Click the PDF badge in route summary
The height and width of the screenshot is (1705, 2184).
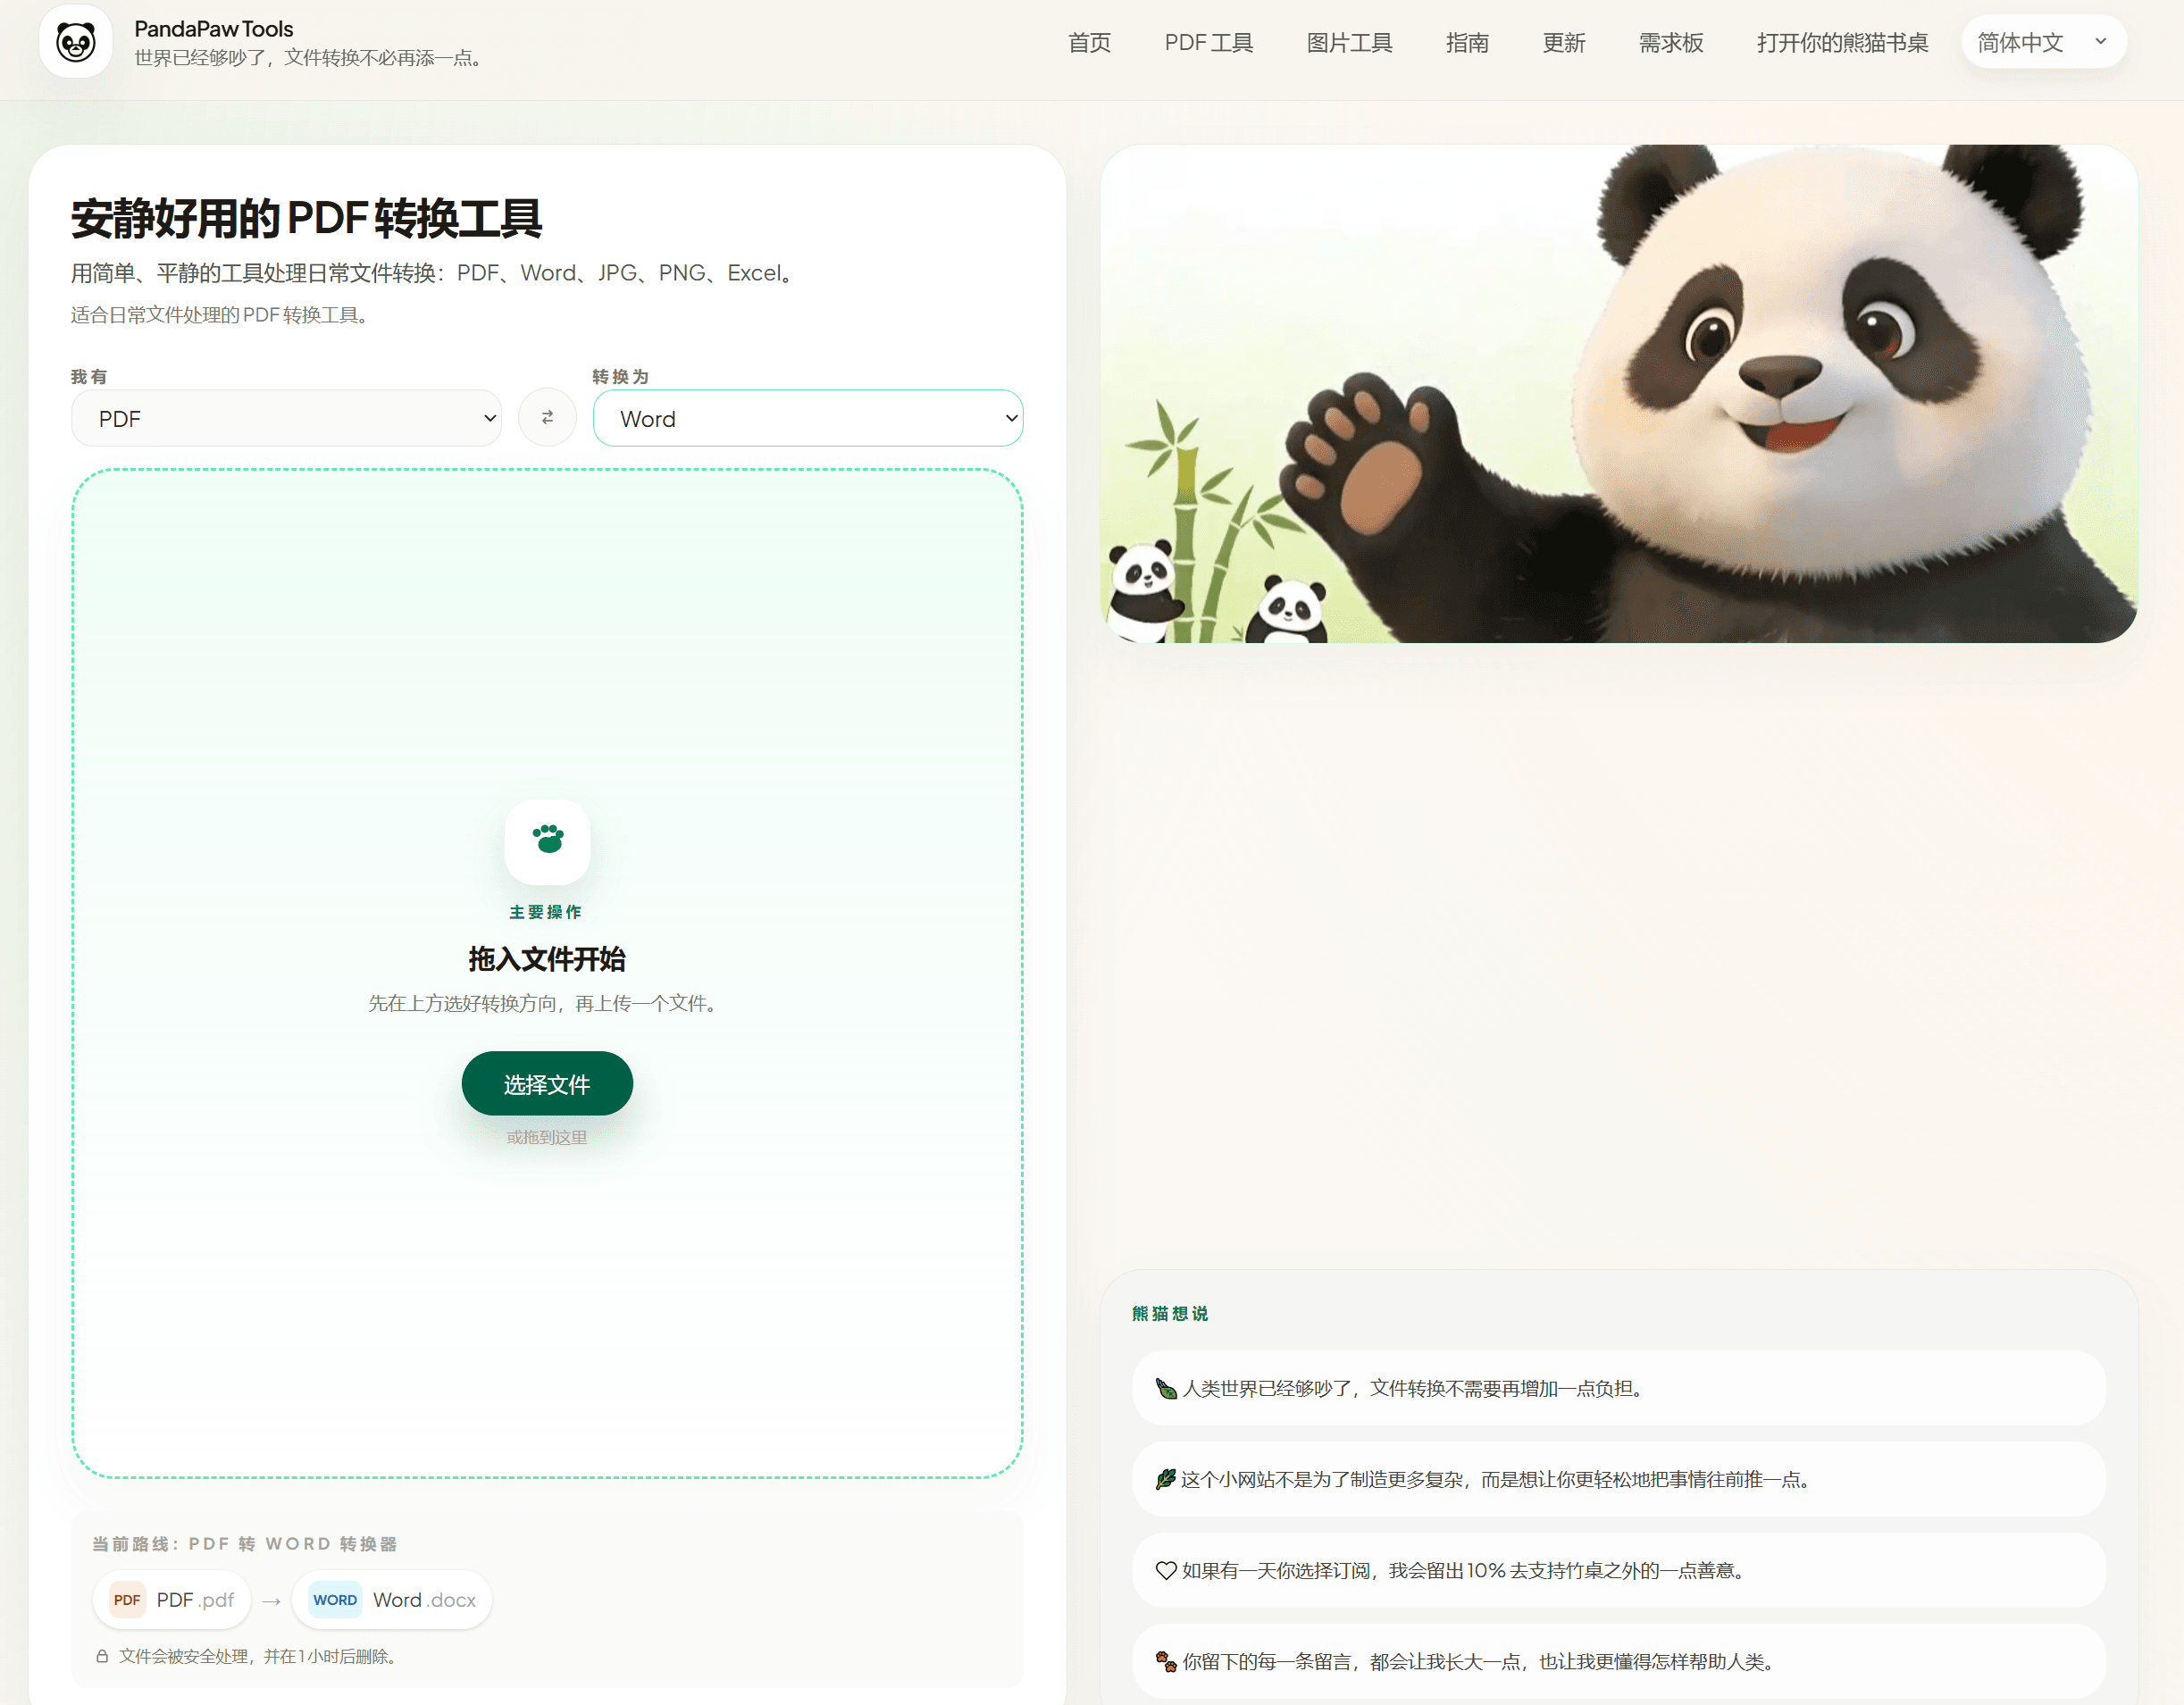(x=127, y=1600)
